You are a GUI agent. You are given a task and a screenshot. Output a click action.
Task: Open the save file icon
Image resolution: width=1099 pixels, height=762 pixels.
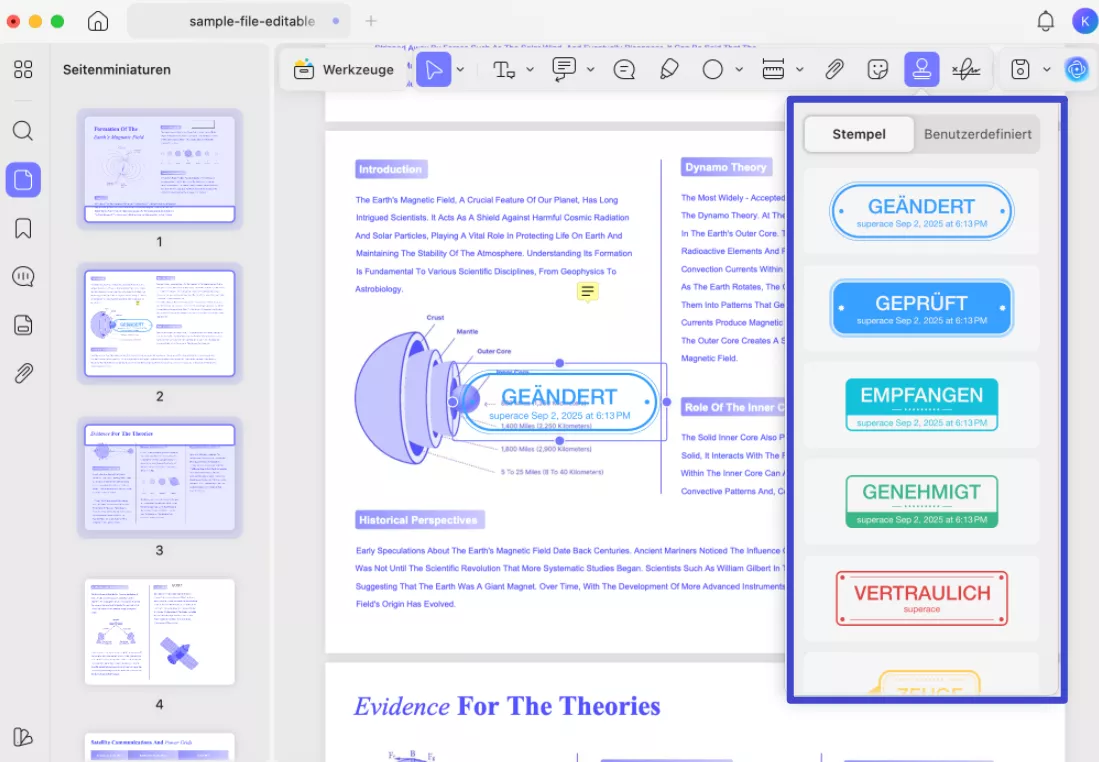click(x=1020, y=69)
